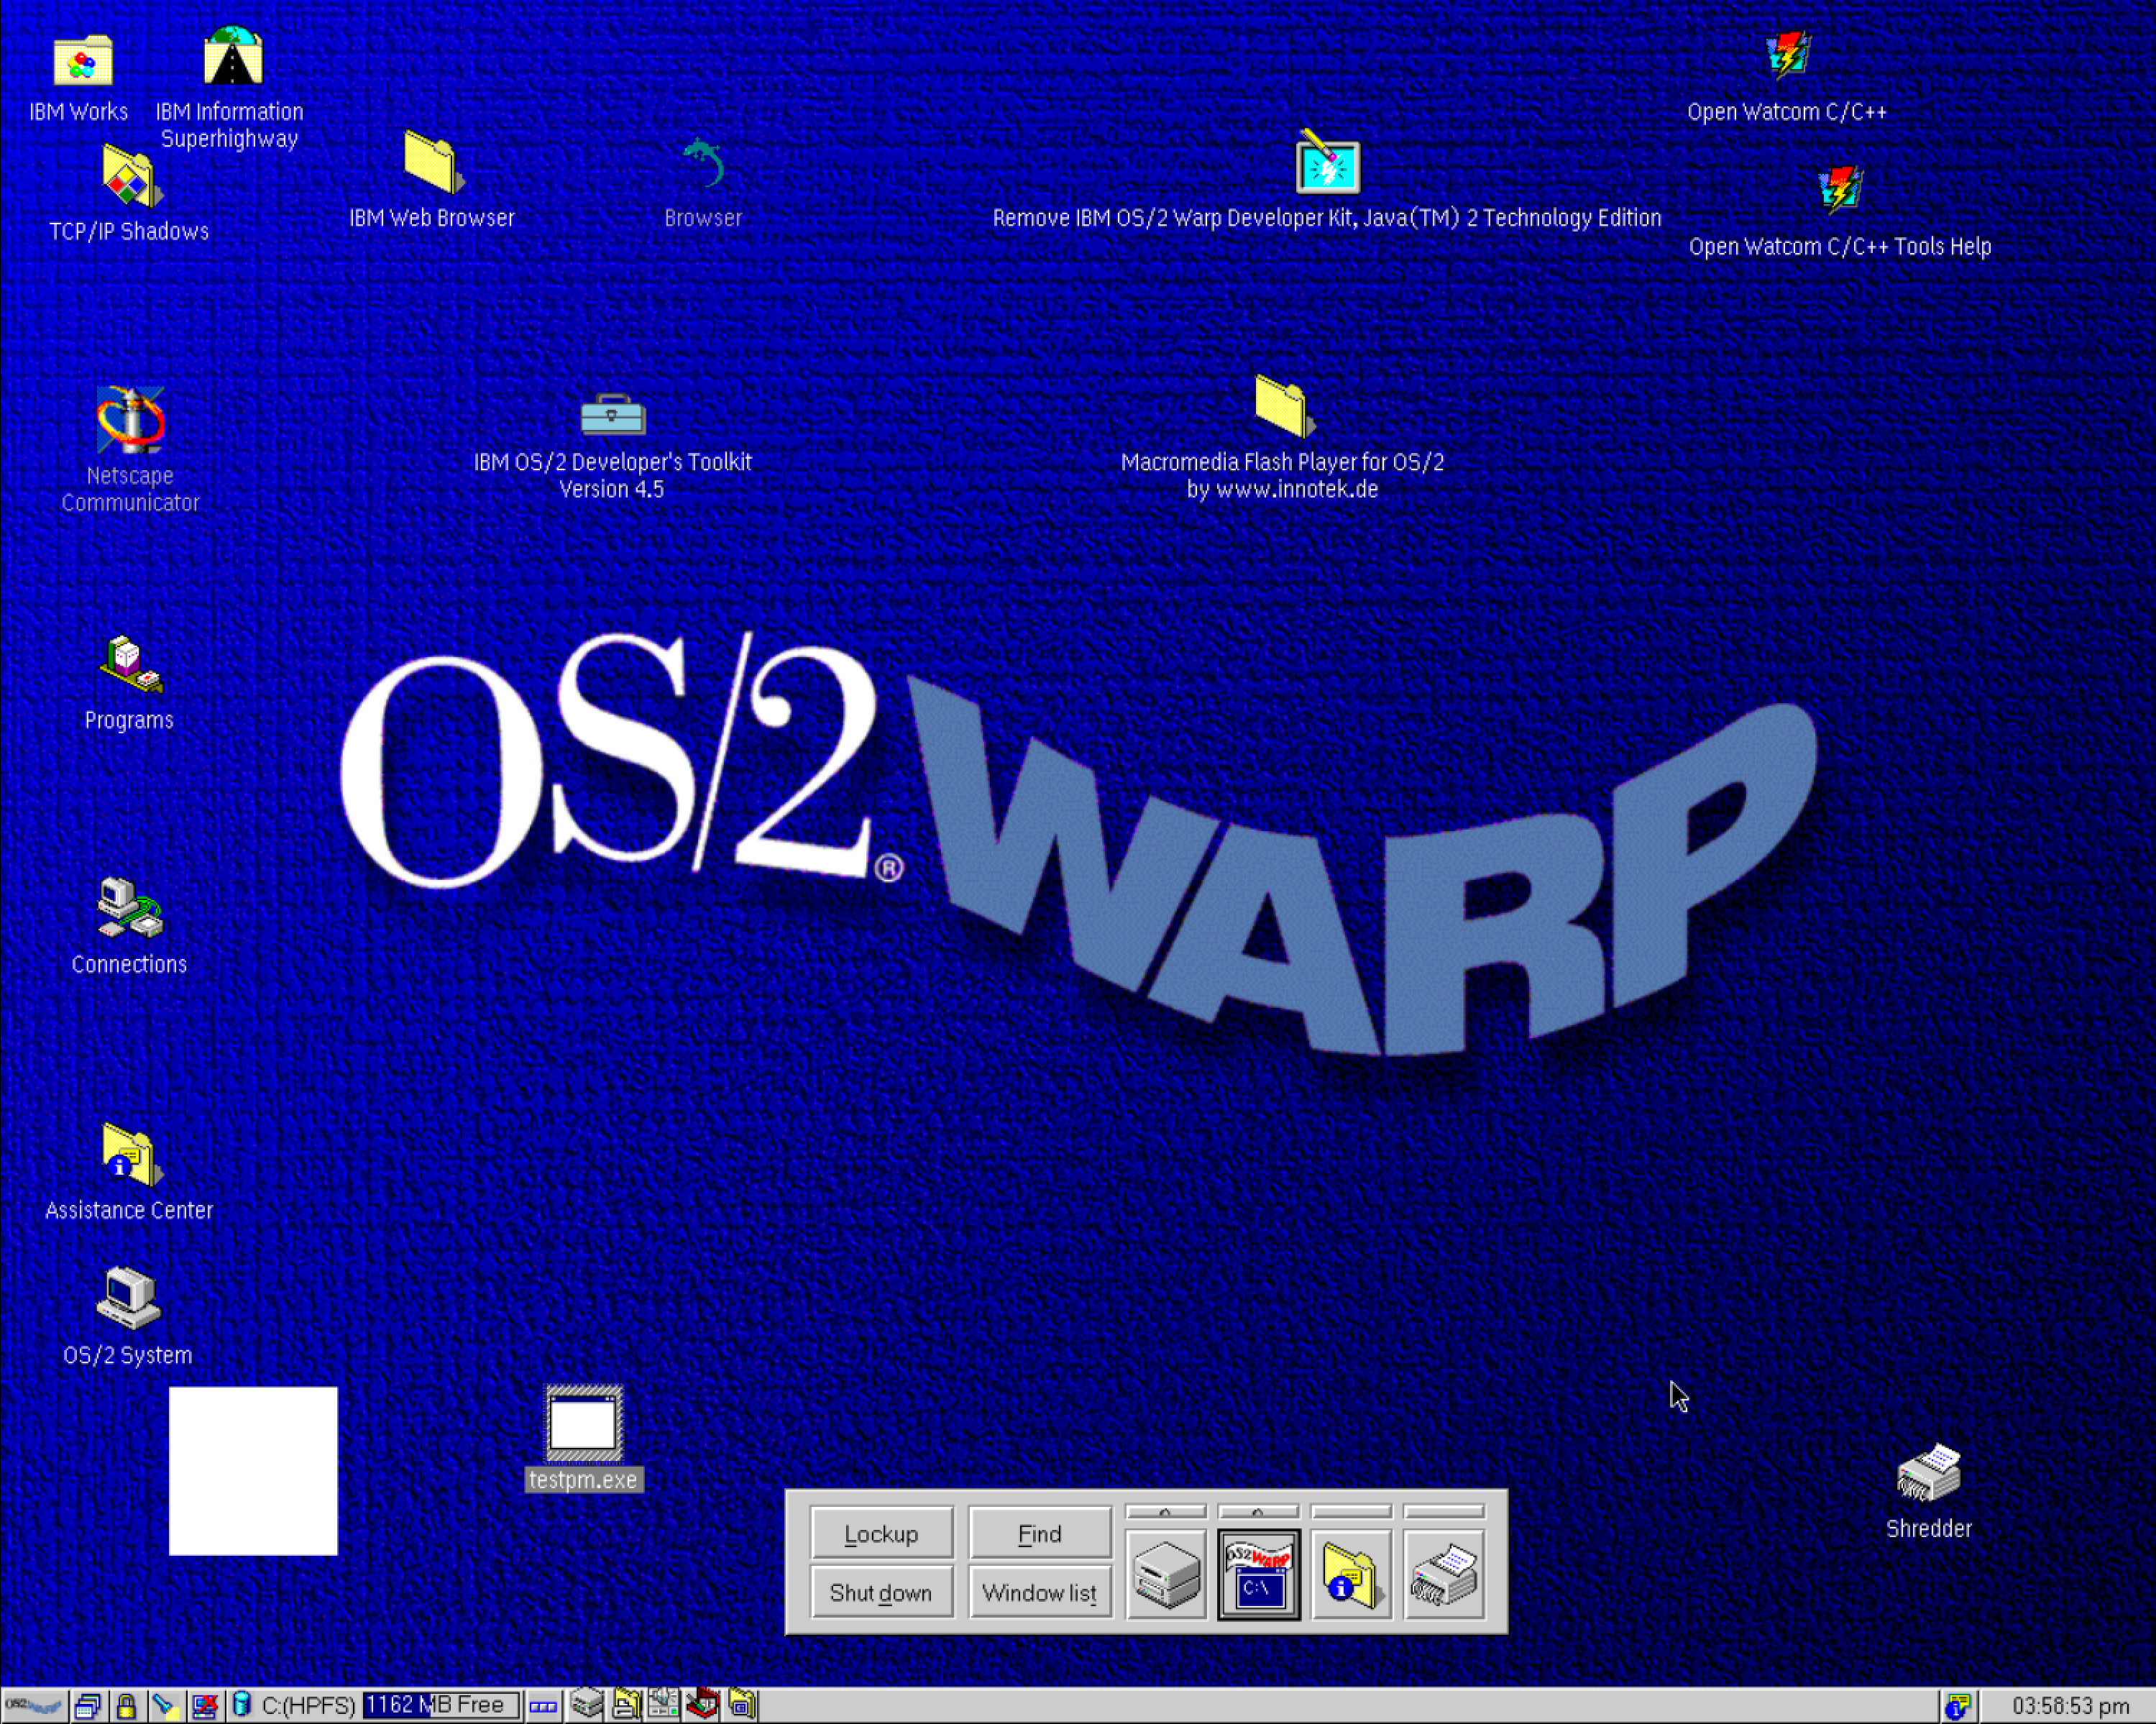Select the testpm.exe program icon
The image size is (2156, 1724).
tap(584, 1424)
